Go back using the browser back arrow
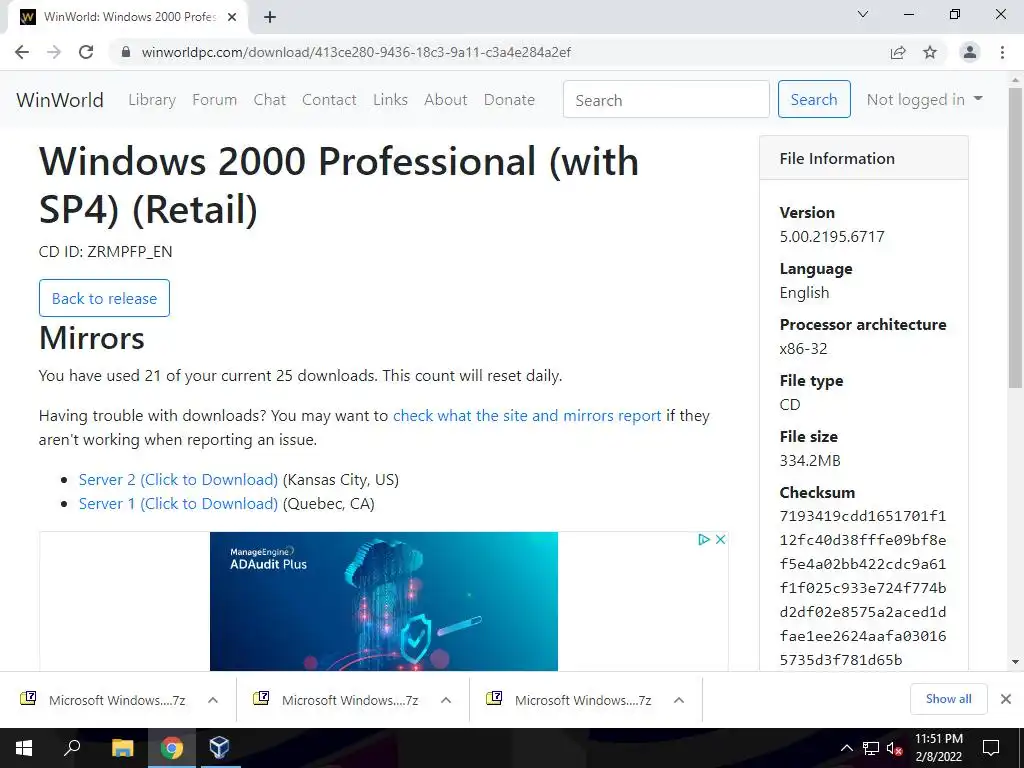Image resolution: width=1024 pixels, height=768 pixels. click(22, 52)
